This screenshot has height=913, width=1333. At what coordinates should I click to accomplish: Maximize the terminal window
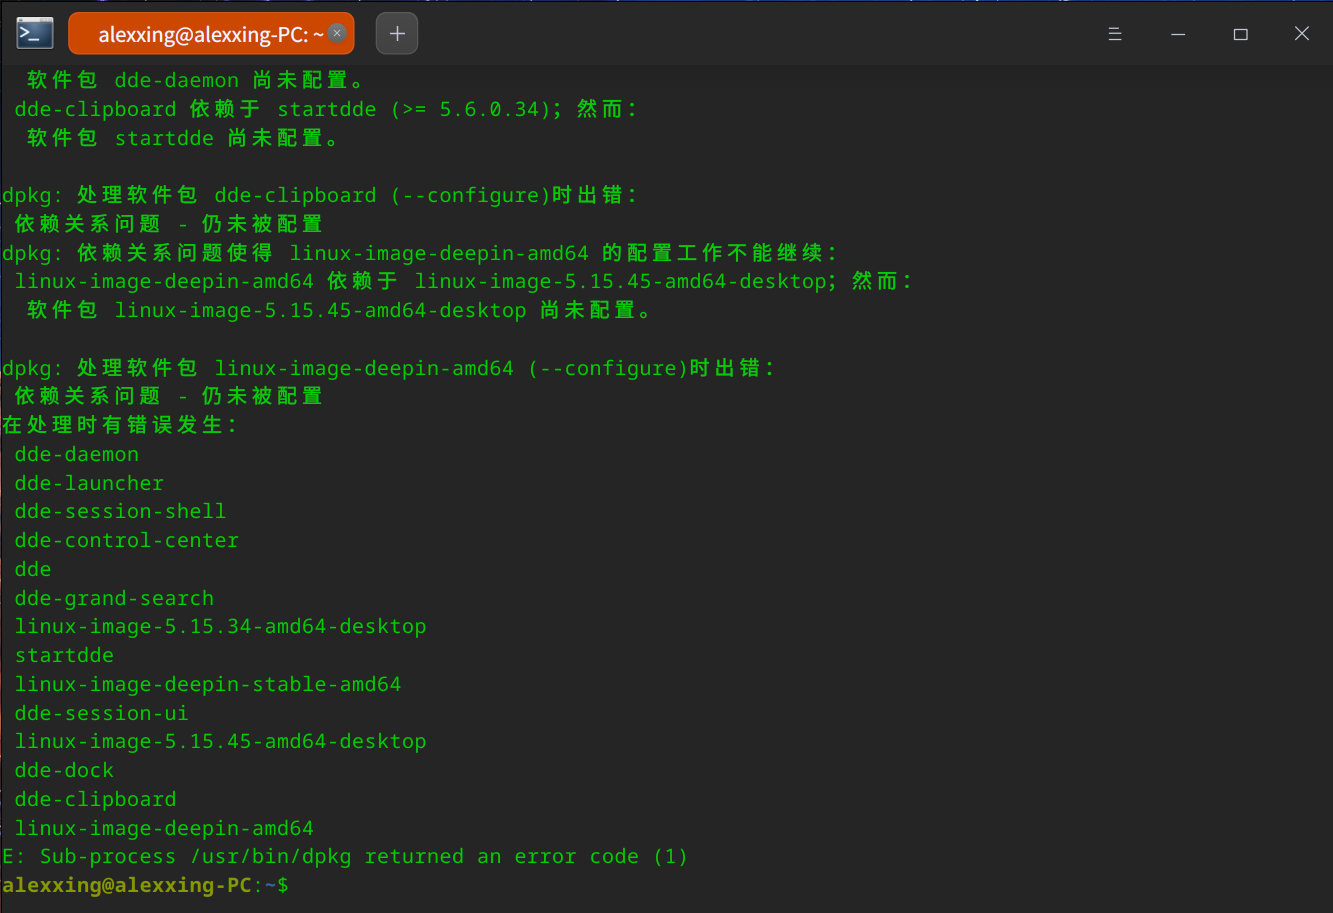coord(1240,33)
